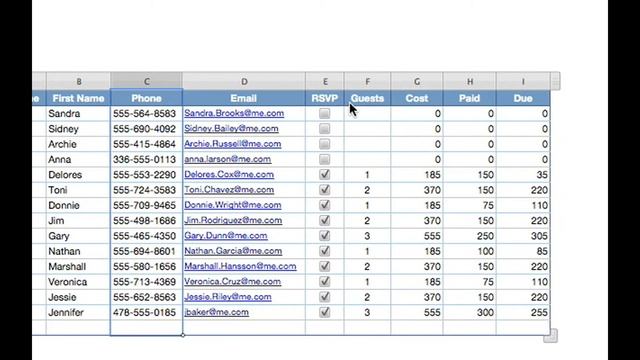Screen dimensions: 640x360
Task: Uncheck the RSVP box for Veronica
Action: tap(324, 282)
